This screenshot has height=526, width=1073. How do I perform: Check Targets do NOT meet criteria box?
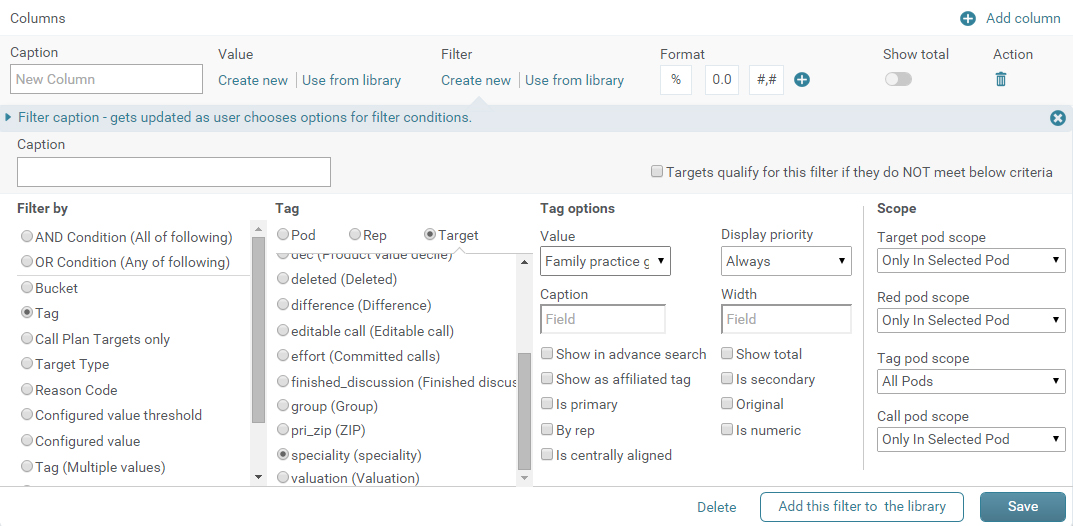657,172
